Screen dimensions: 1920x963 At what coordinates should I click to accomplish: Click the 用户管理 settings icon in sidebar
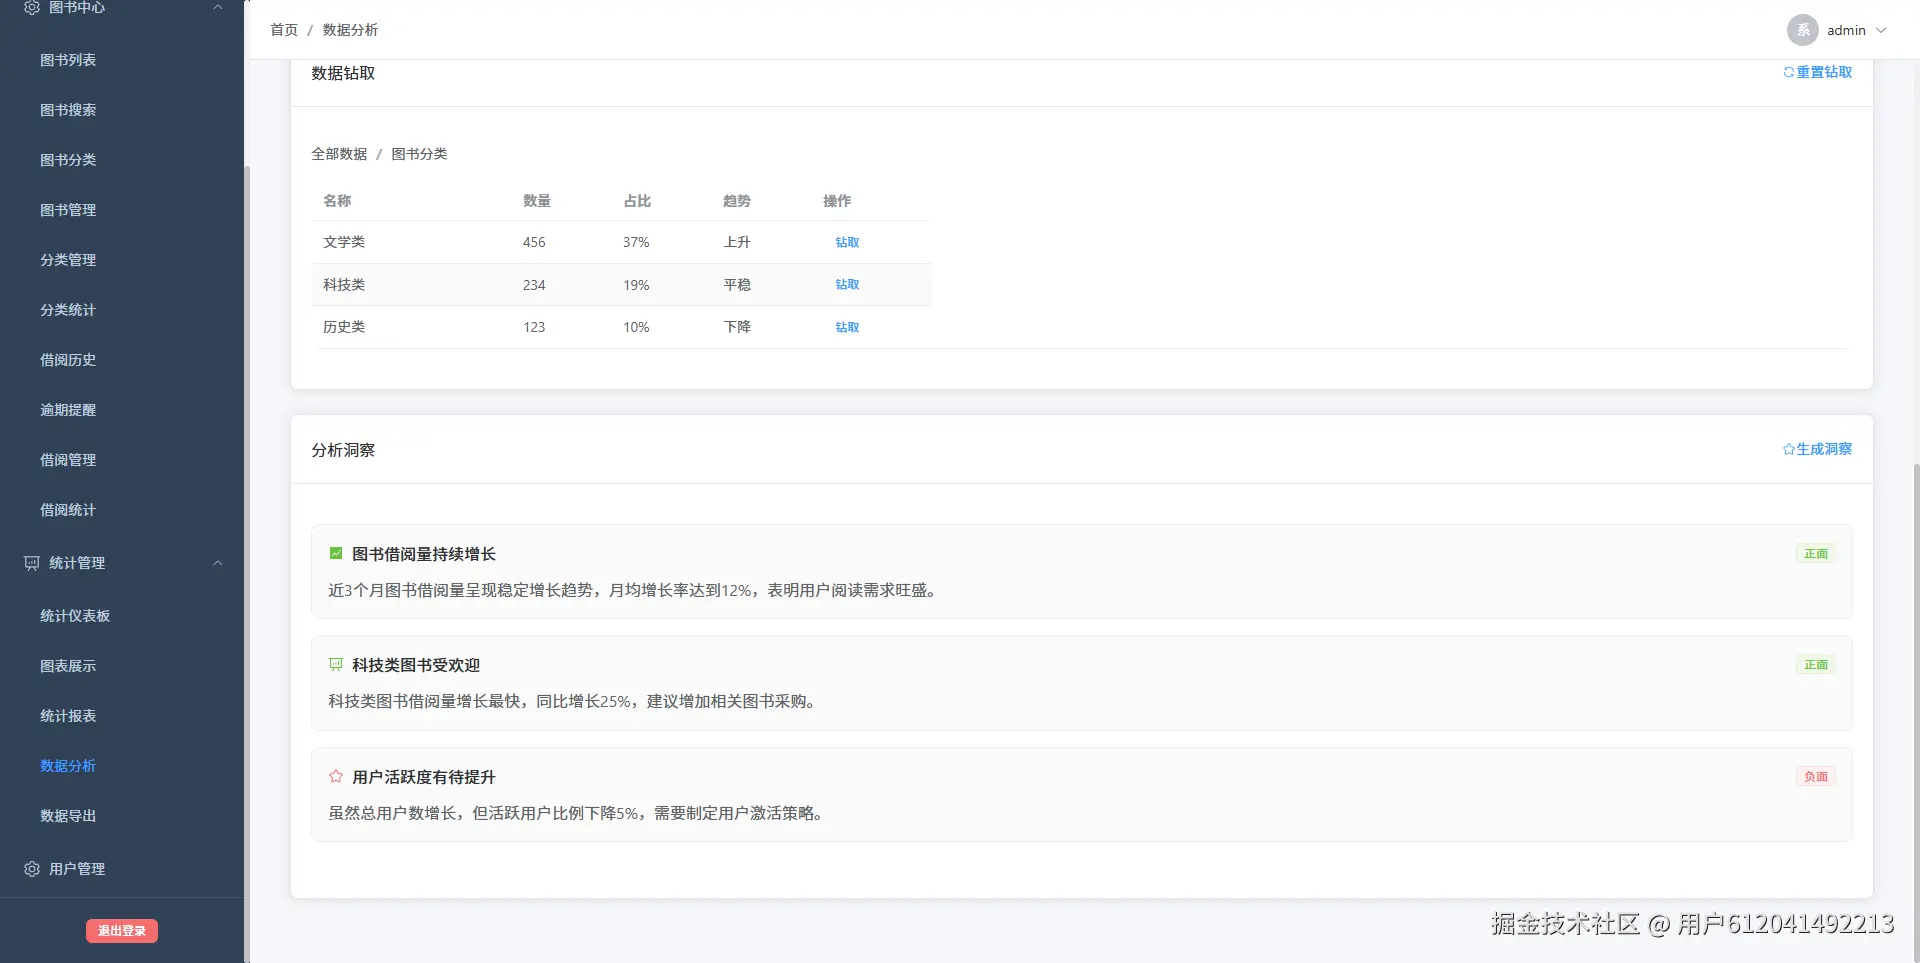click(x=30, y=869)
